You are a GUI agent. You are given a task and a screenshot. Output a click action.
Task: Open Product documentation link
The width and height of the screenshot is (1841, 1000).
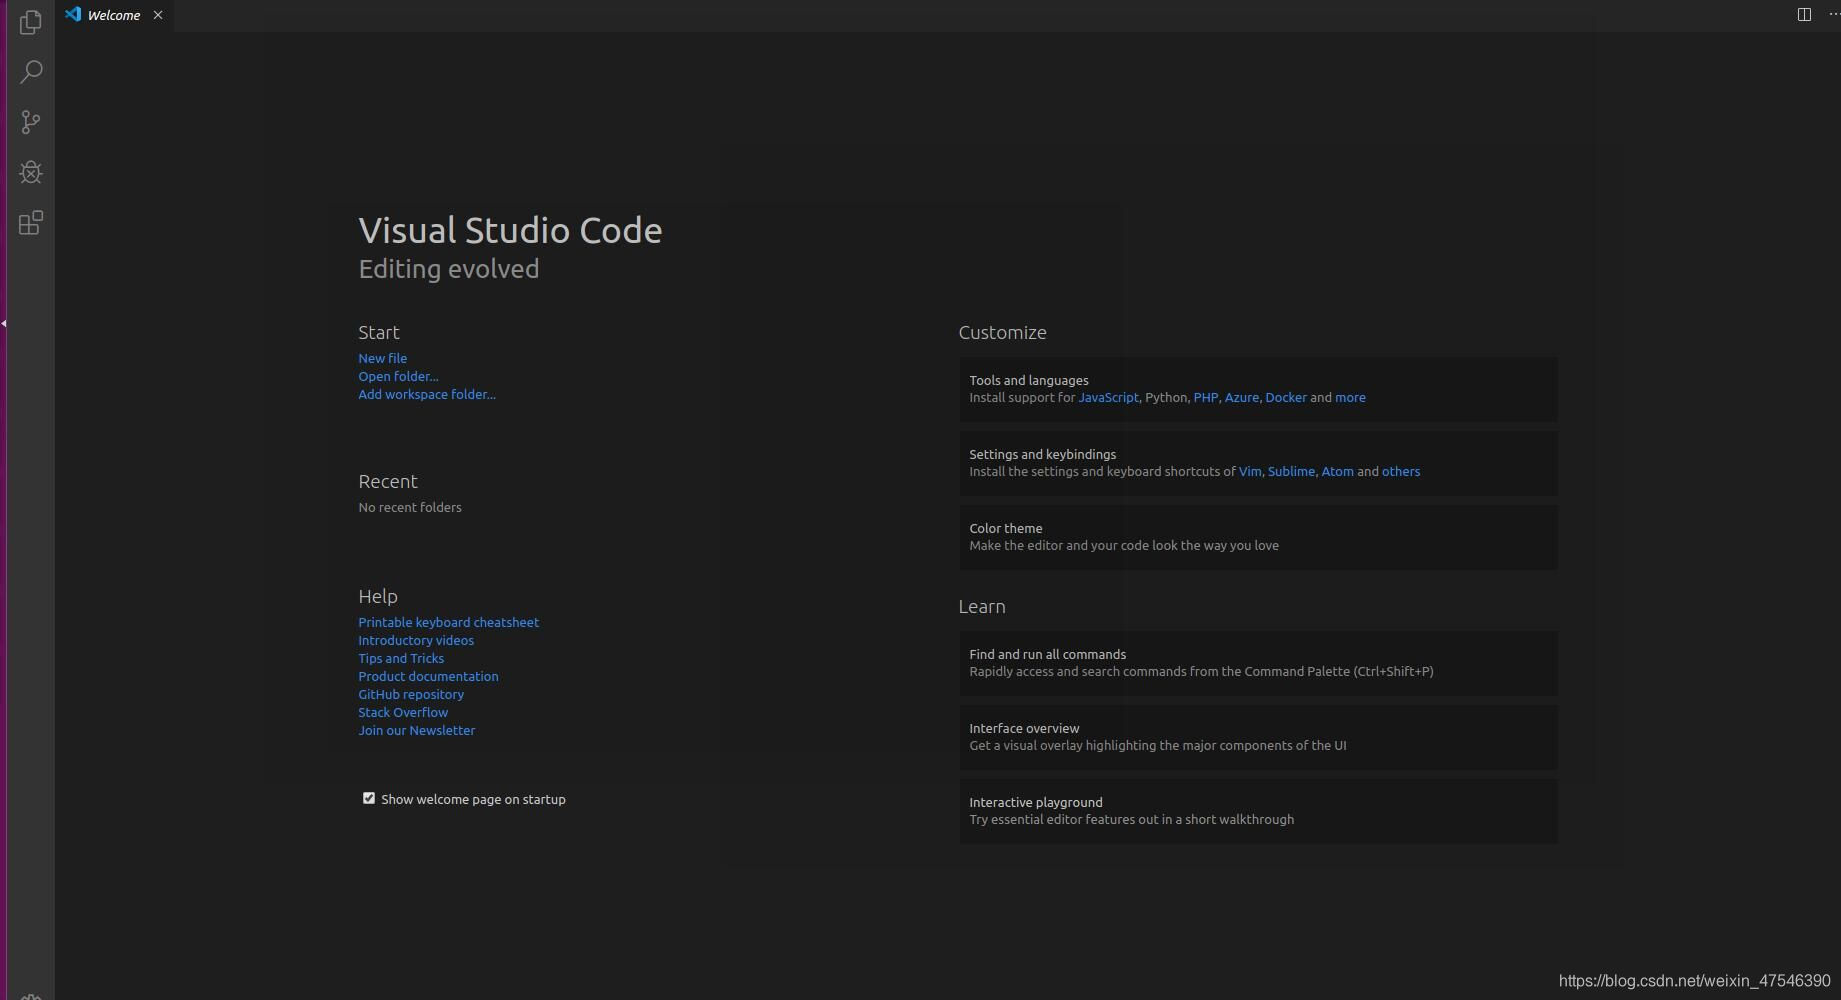click(428, 676)
